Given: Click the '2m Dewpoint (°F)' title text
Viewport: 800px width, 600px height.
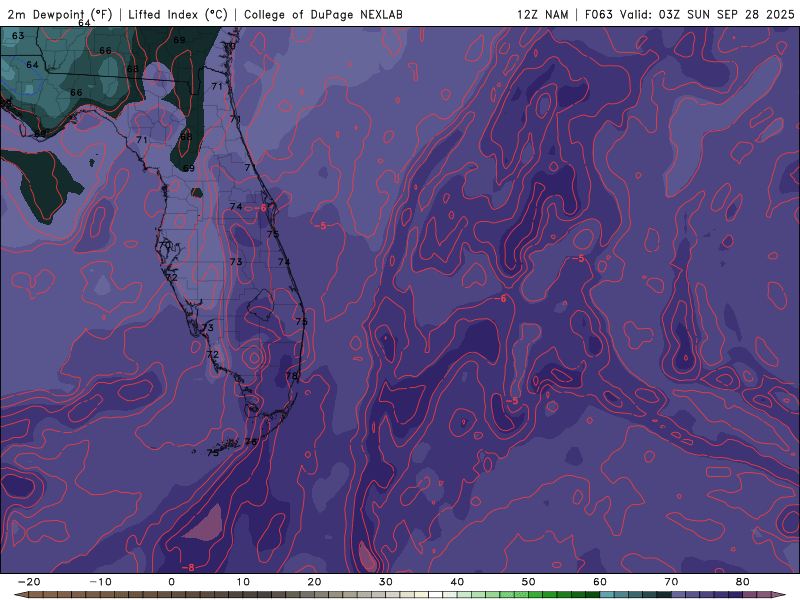Looking at the screenshot, I should (x=60, y=14).
